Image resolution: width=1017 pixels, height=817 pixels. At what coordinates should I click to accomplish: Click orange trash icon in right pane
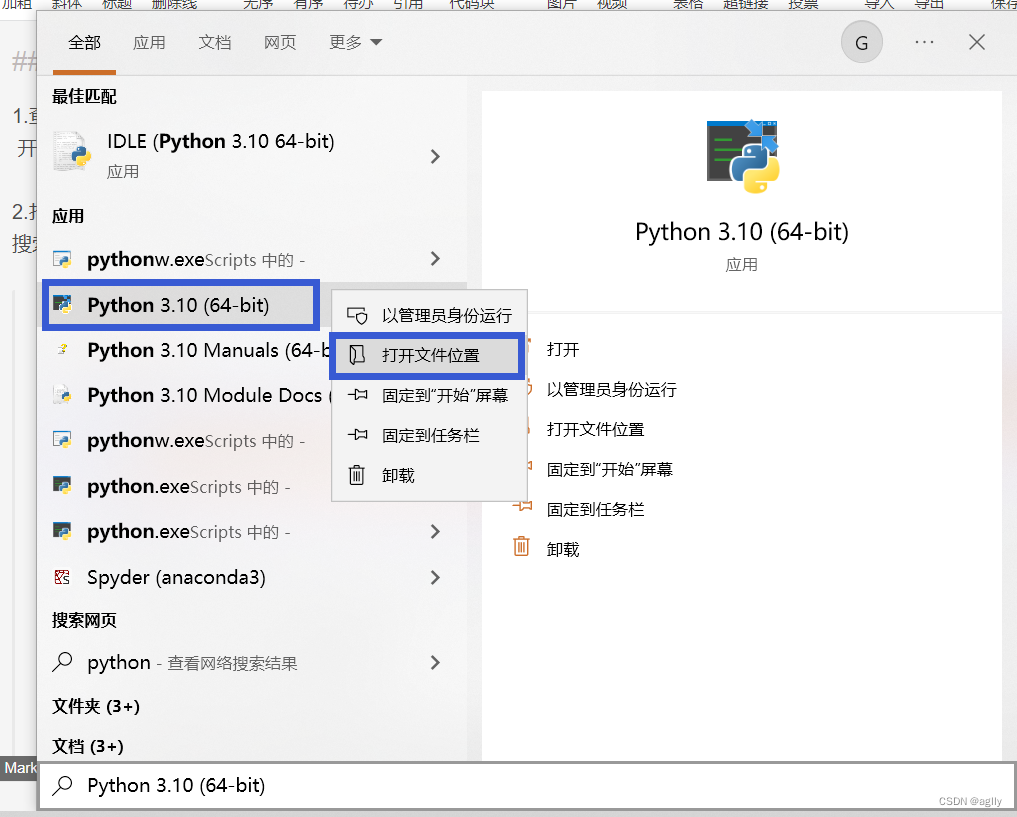[x=521, y=546]
